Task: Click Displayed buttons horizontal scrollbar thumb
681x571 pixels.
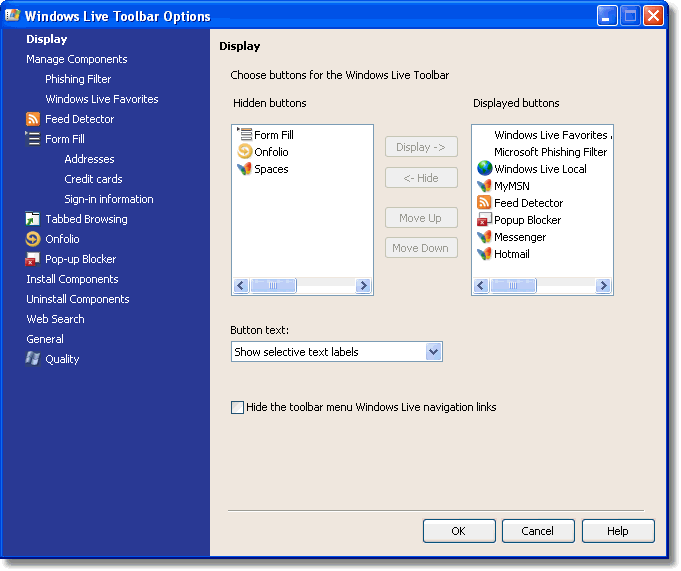Action: click(513, 286)
